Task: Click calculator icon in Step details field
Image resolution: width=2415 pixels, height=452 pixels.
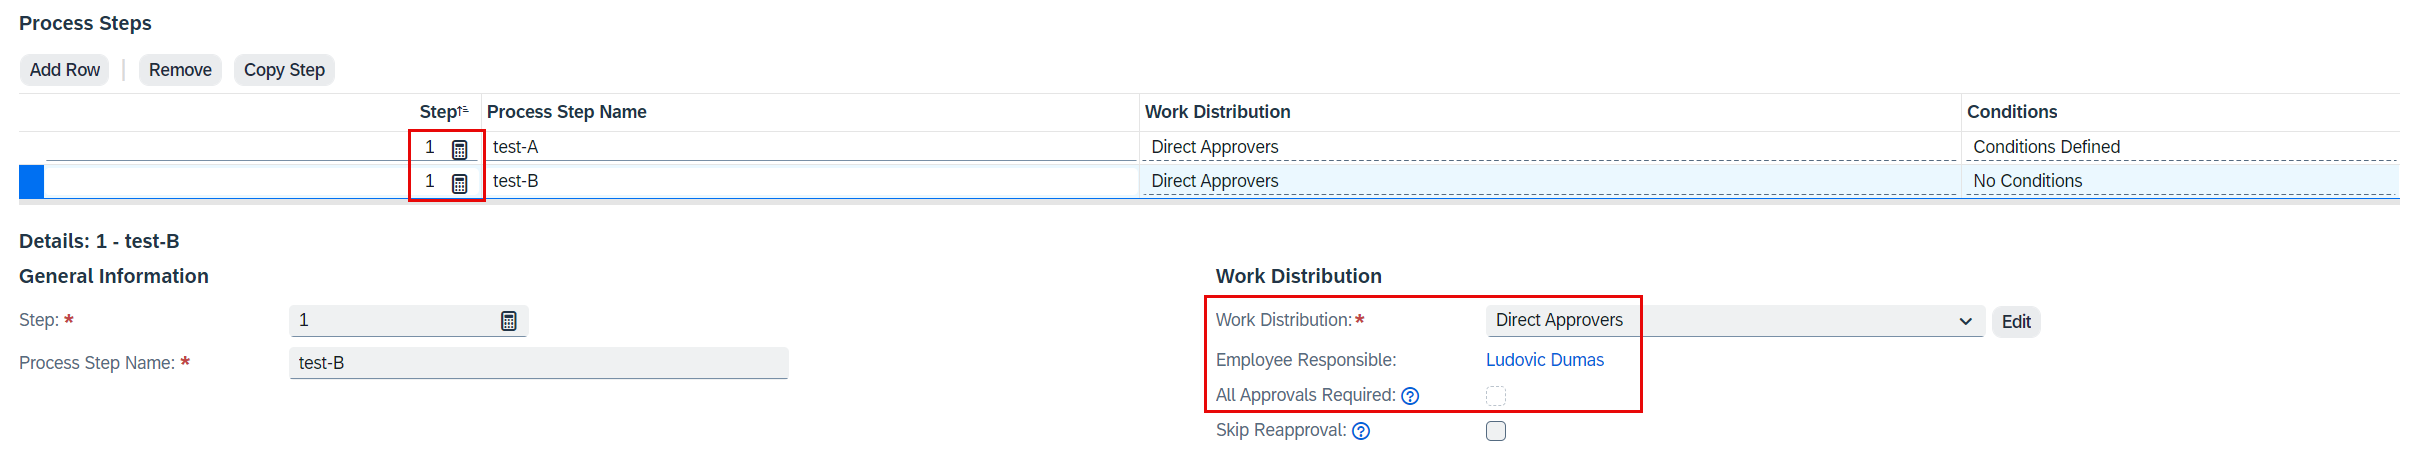Action: pos(508,321)
